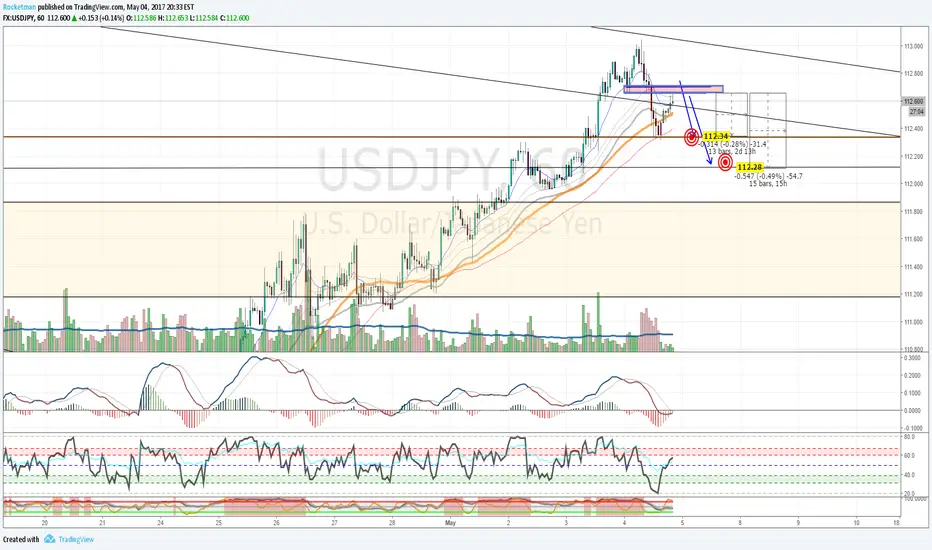This screenshot has width=932, height=550.
Task: Click the 111.400 price axis label
Action: point(914,267)
